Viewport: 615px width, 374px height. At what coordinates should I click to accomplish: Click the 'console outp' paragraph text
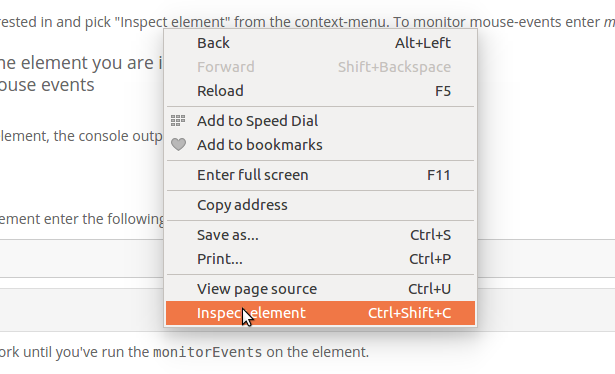[x=81, y=136]
